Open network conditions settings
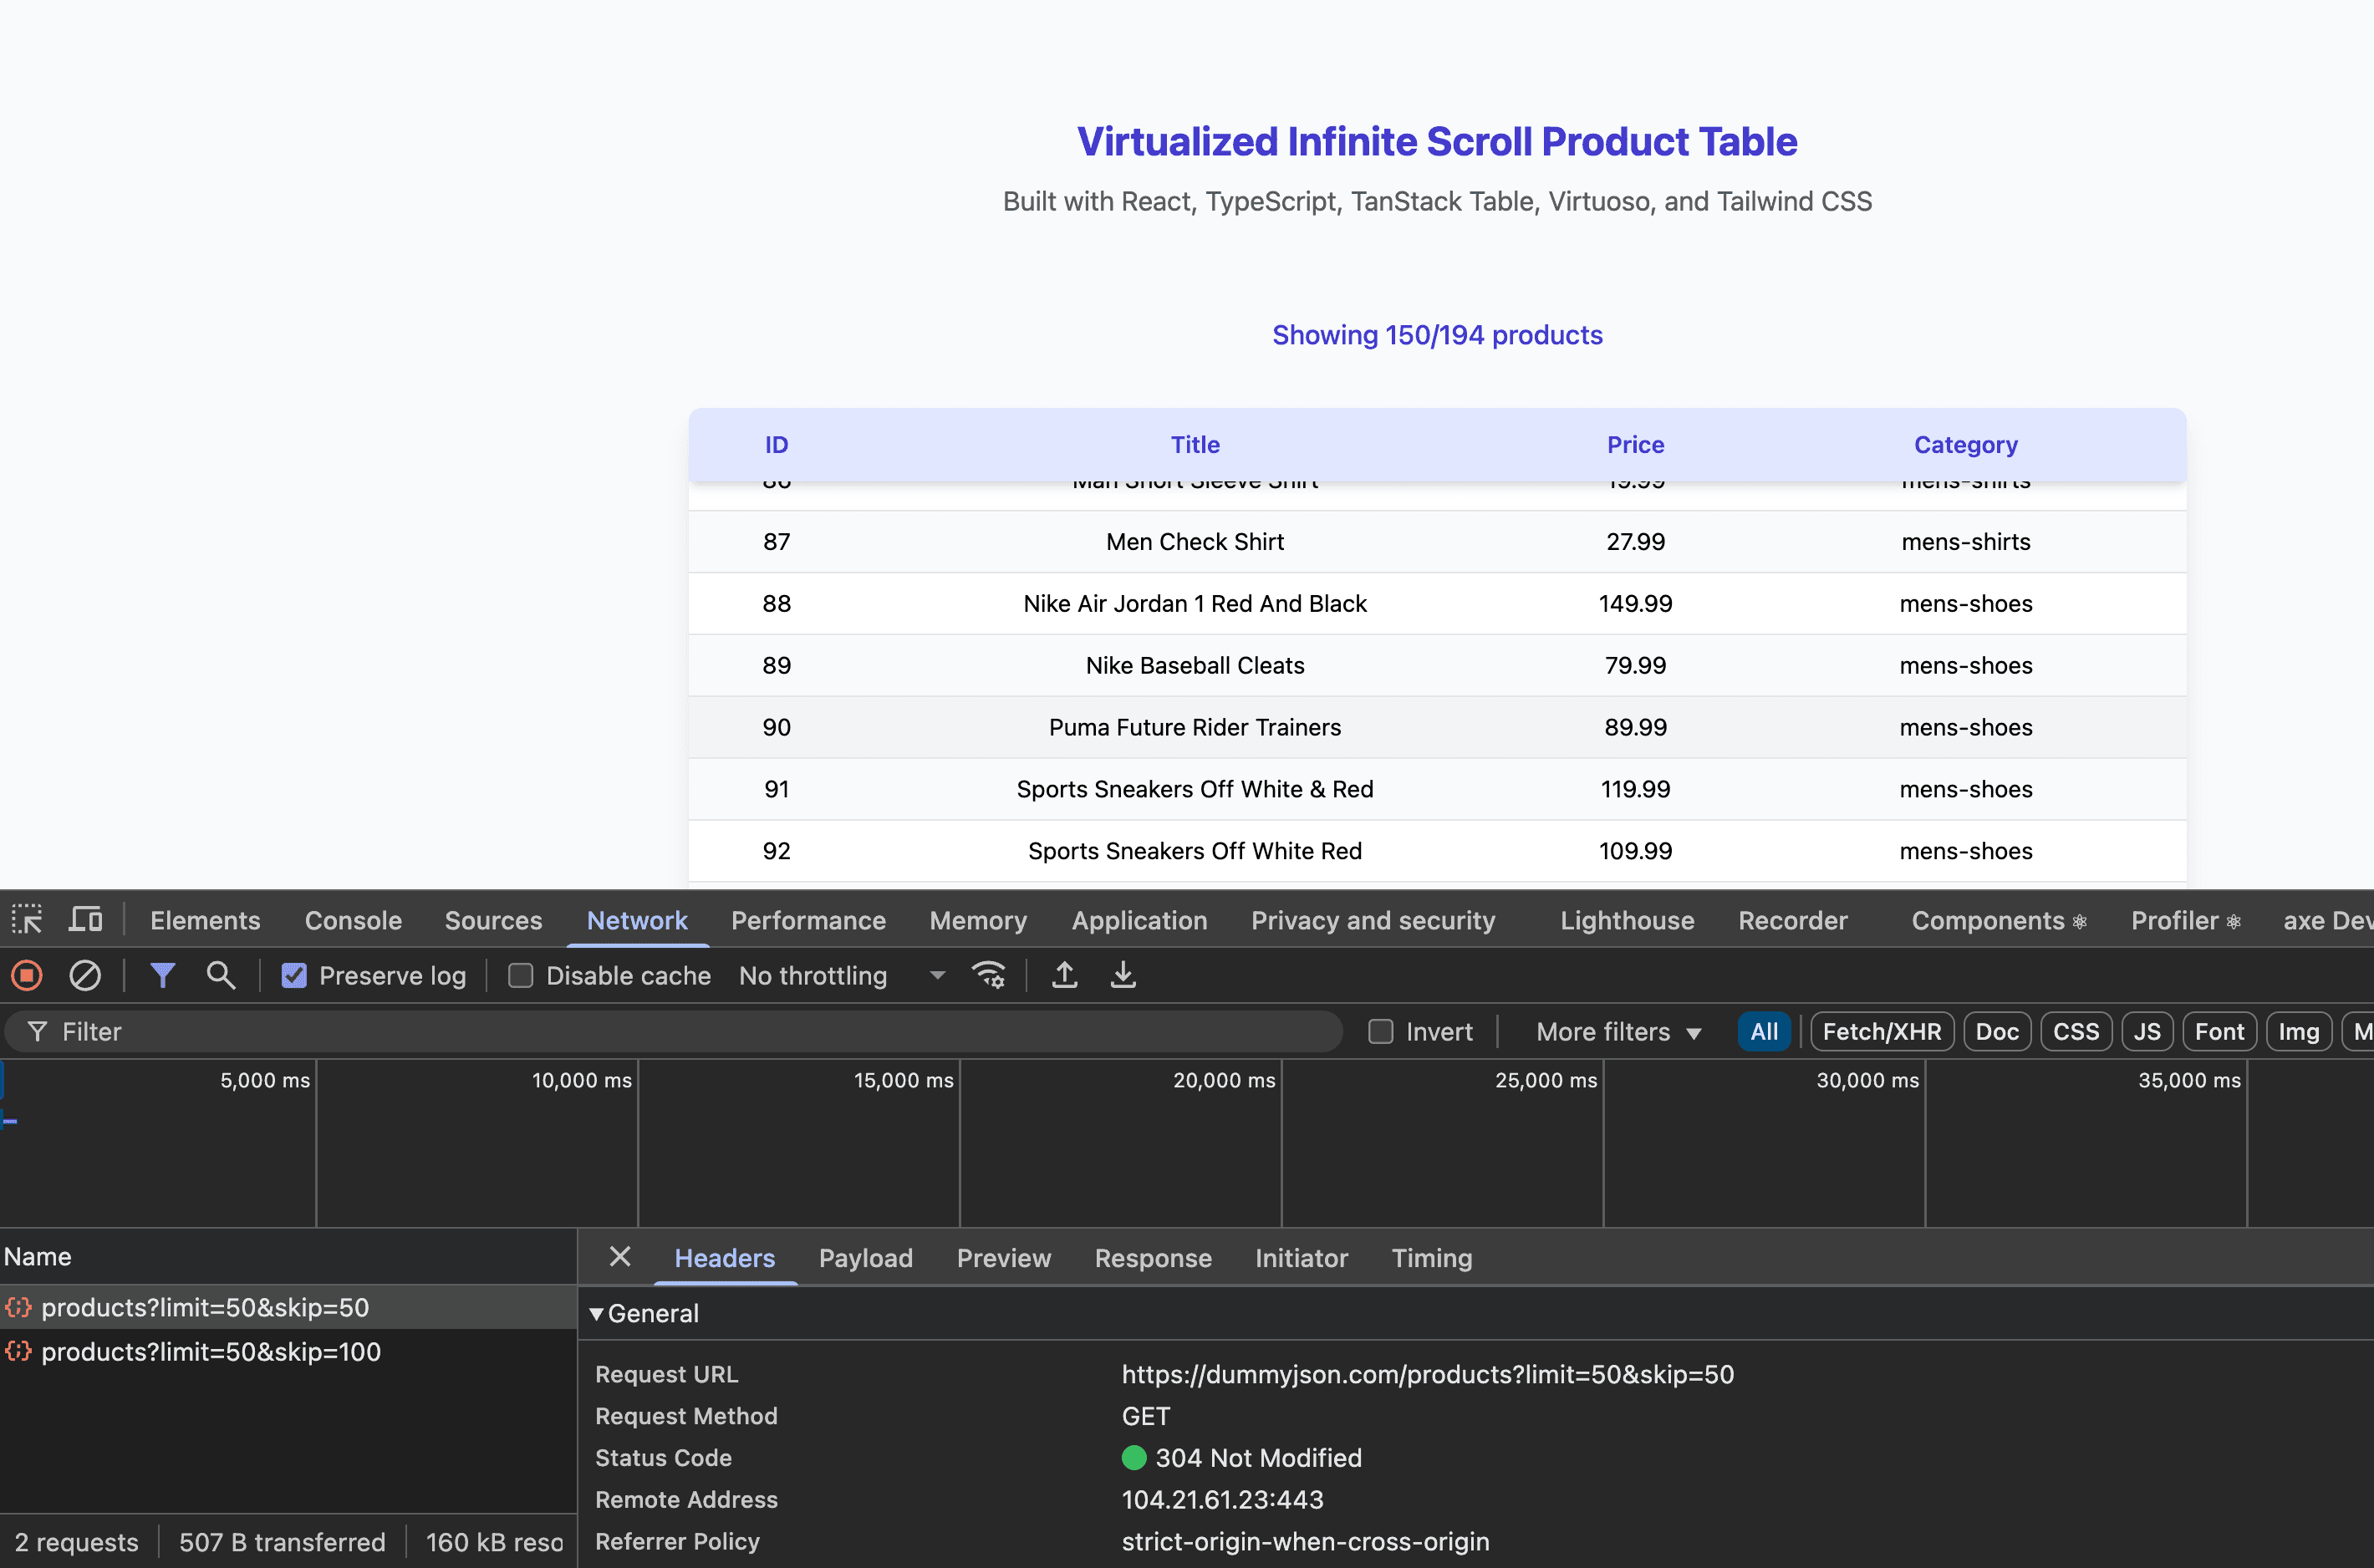Image resolution: width=2374 pixels, height=1568 pixels. (x=989, y=975)
